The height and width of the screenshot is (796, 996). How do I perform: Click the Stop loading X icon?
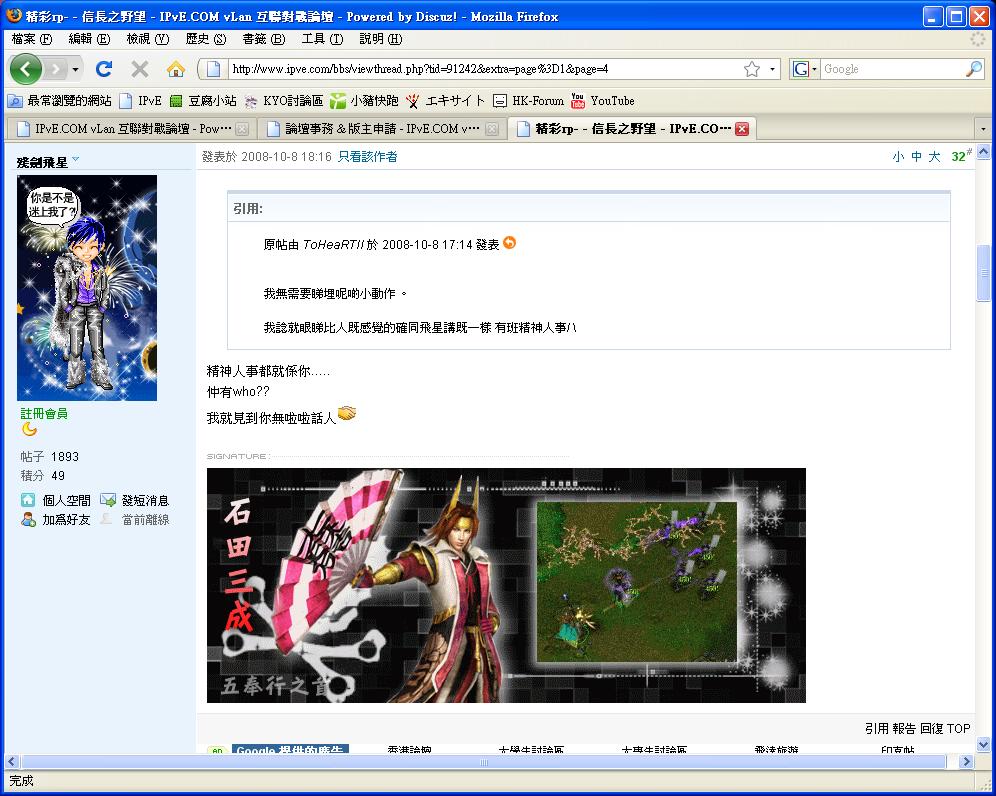click(140, 69)
